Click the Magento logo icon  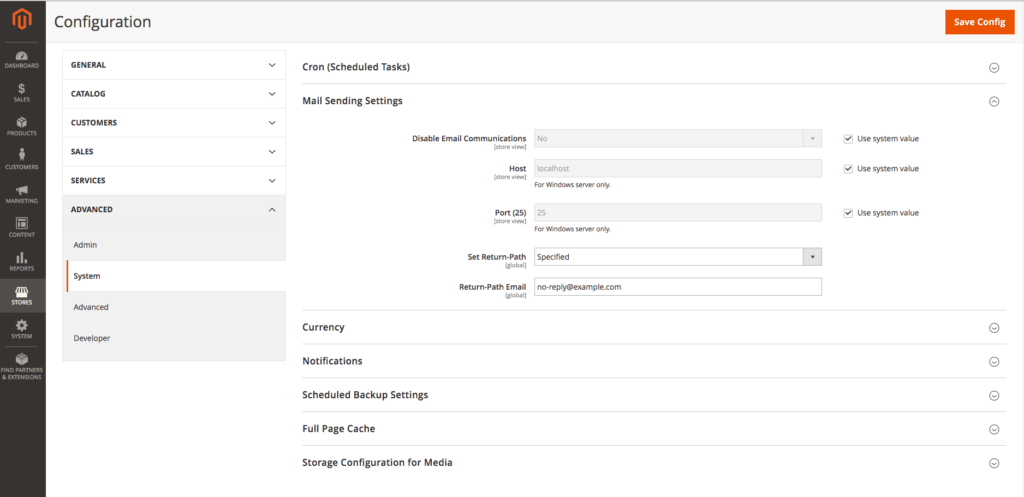(23, 20)
